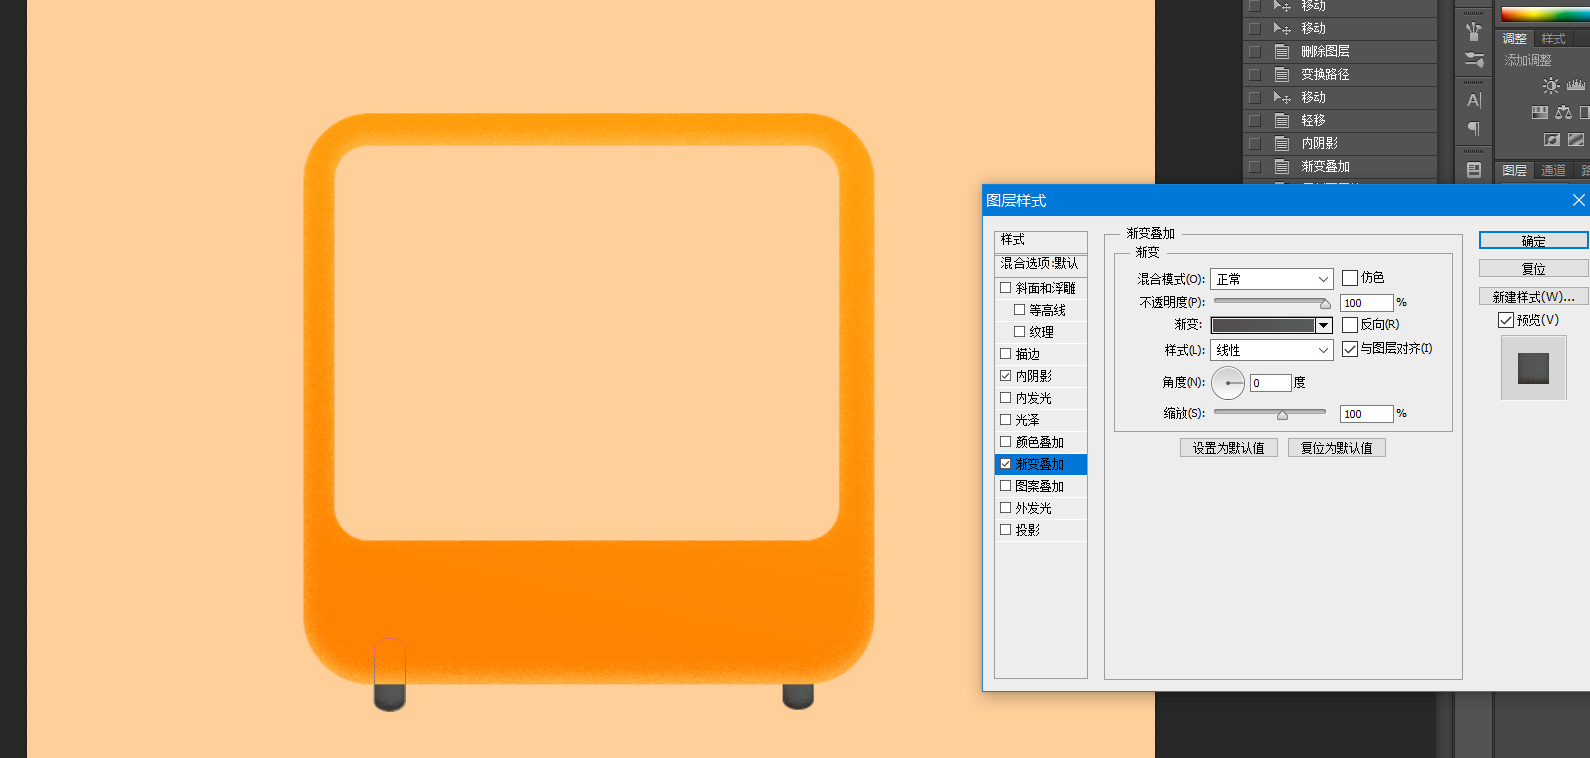Open the 混合模式(O) dropdown

click(x=1271, y=279)
